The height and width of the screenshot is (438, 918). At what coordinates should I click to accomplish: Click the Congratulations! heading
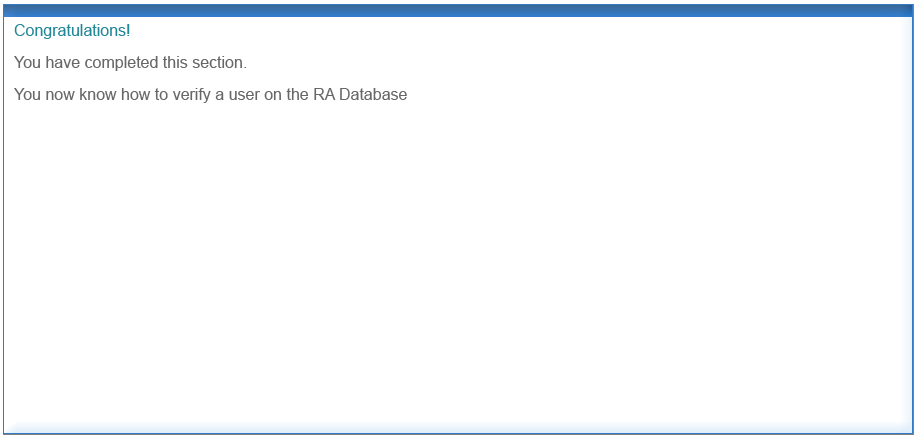pos(72,31)
